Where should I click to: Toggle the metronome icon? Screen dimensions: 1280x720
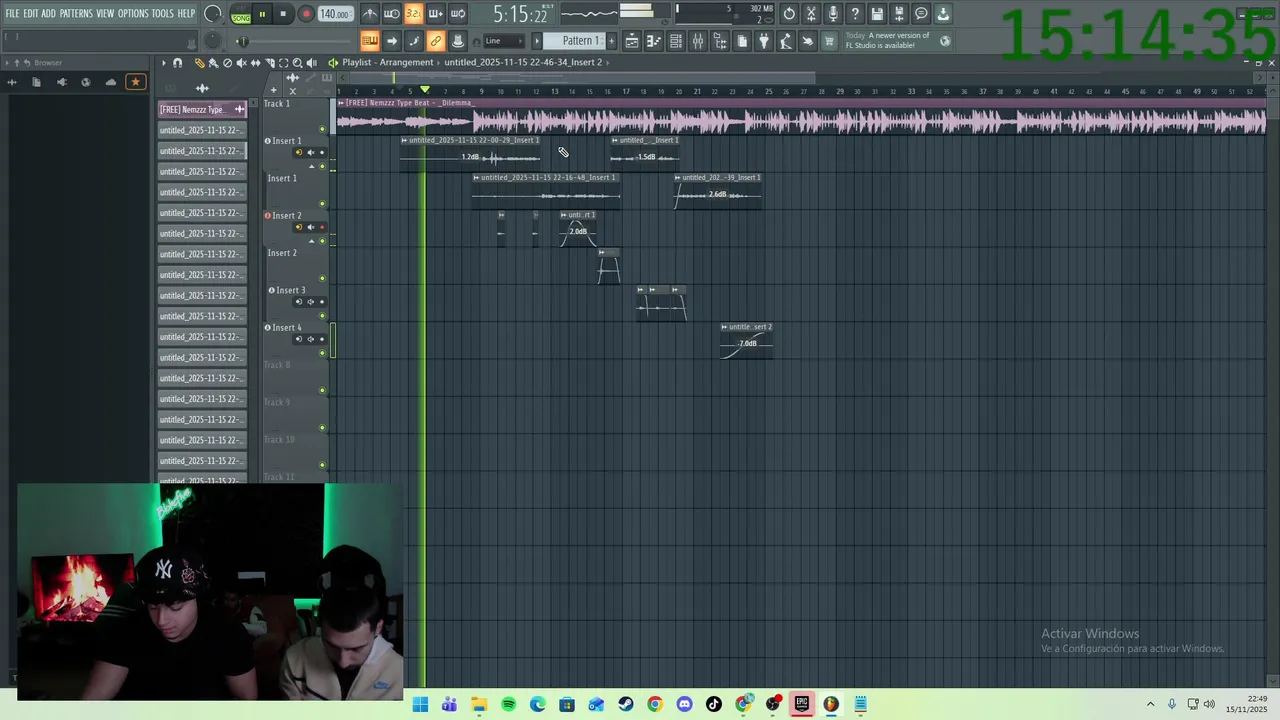point(370,14)
